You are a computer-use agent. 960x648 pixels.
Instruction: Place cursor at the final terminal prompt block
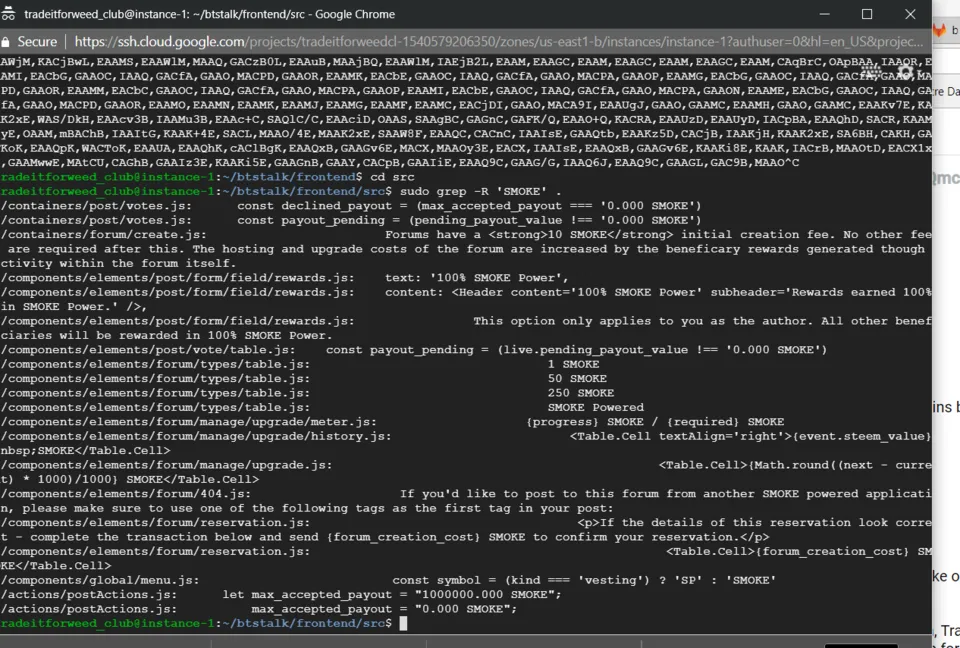403,623
